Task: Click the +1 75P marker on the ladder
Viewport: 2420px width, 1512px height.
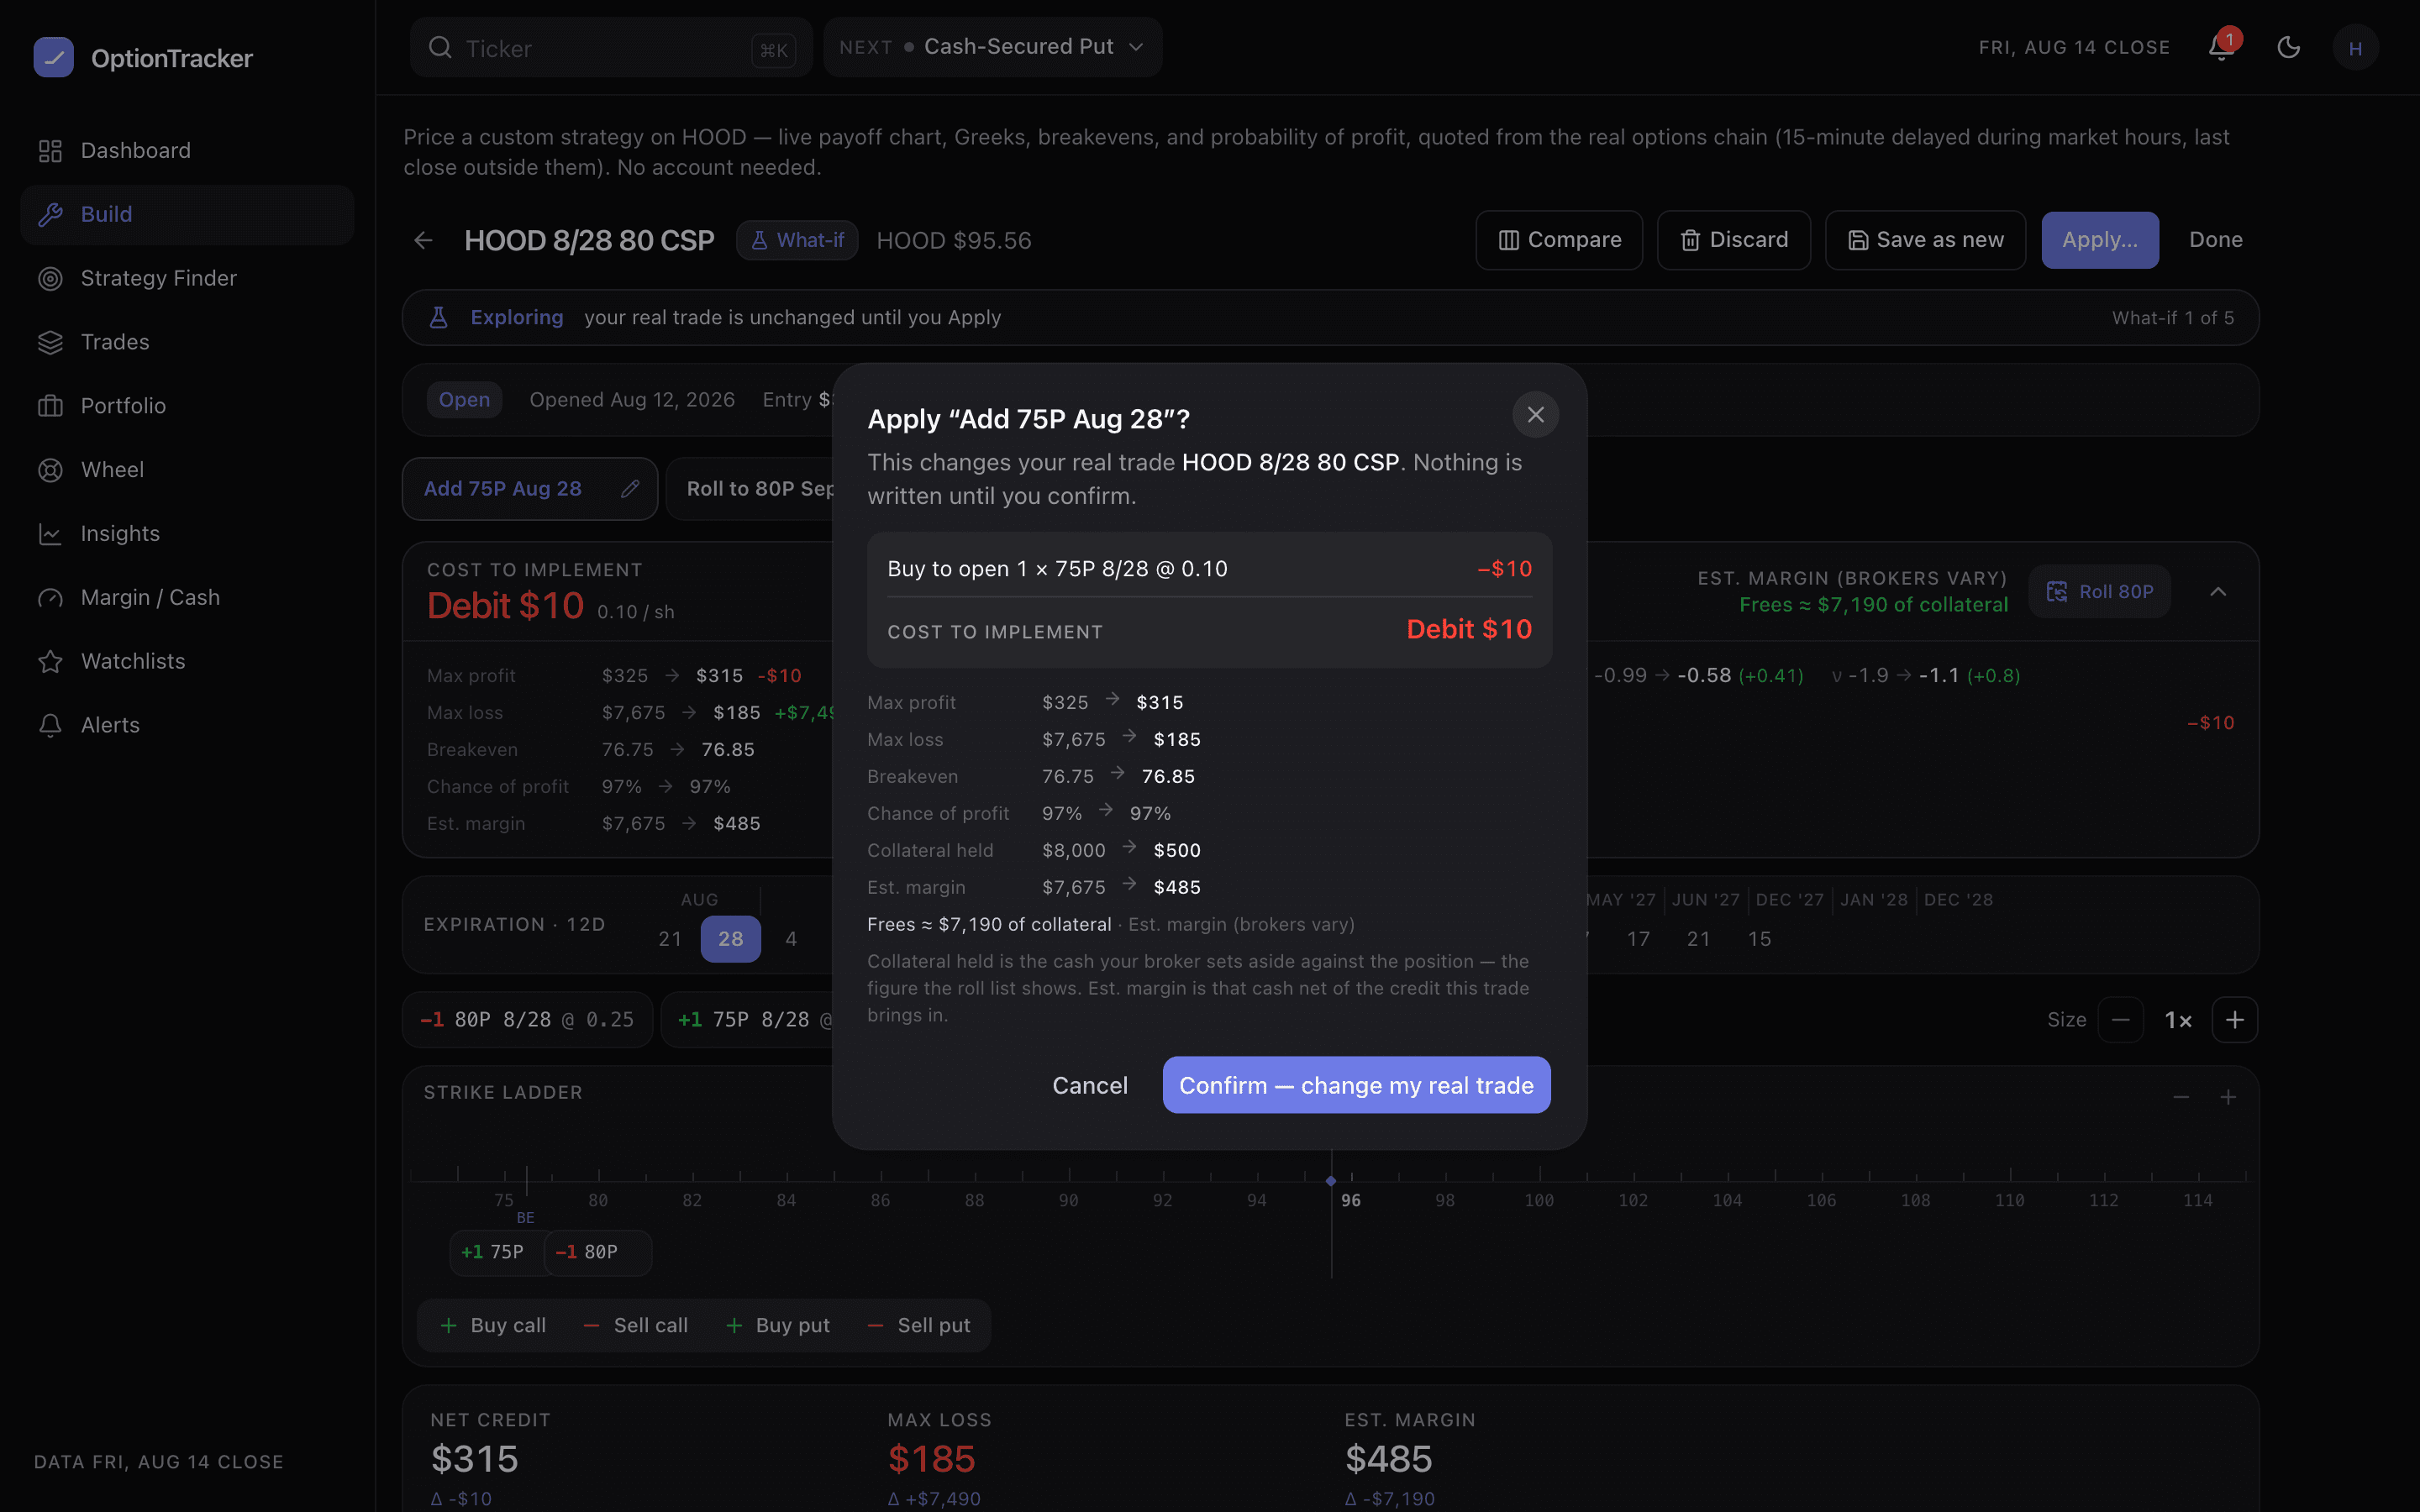Action: coord(496,1252)
